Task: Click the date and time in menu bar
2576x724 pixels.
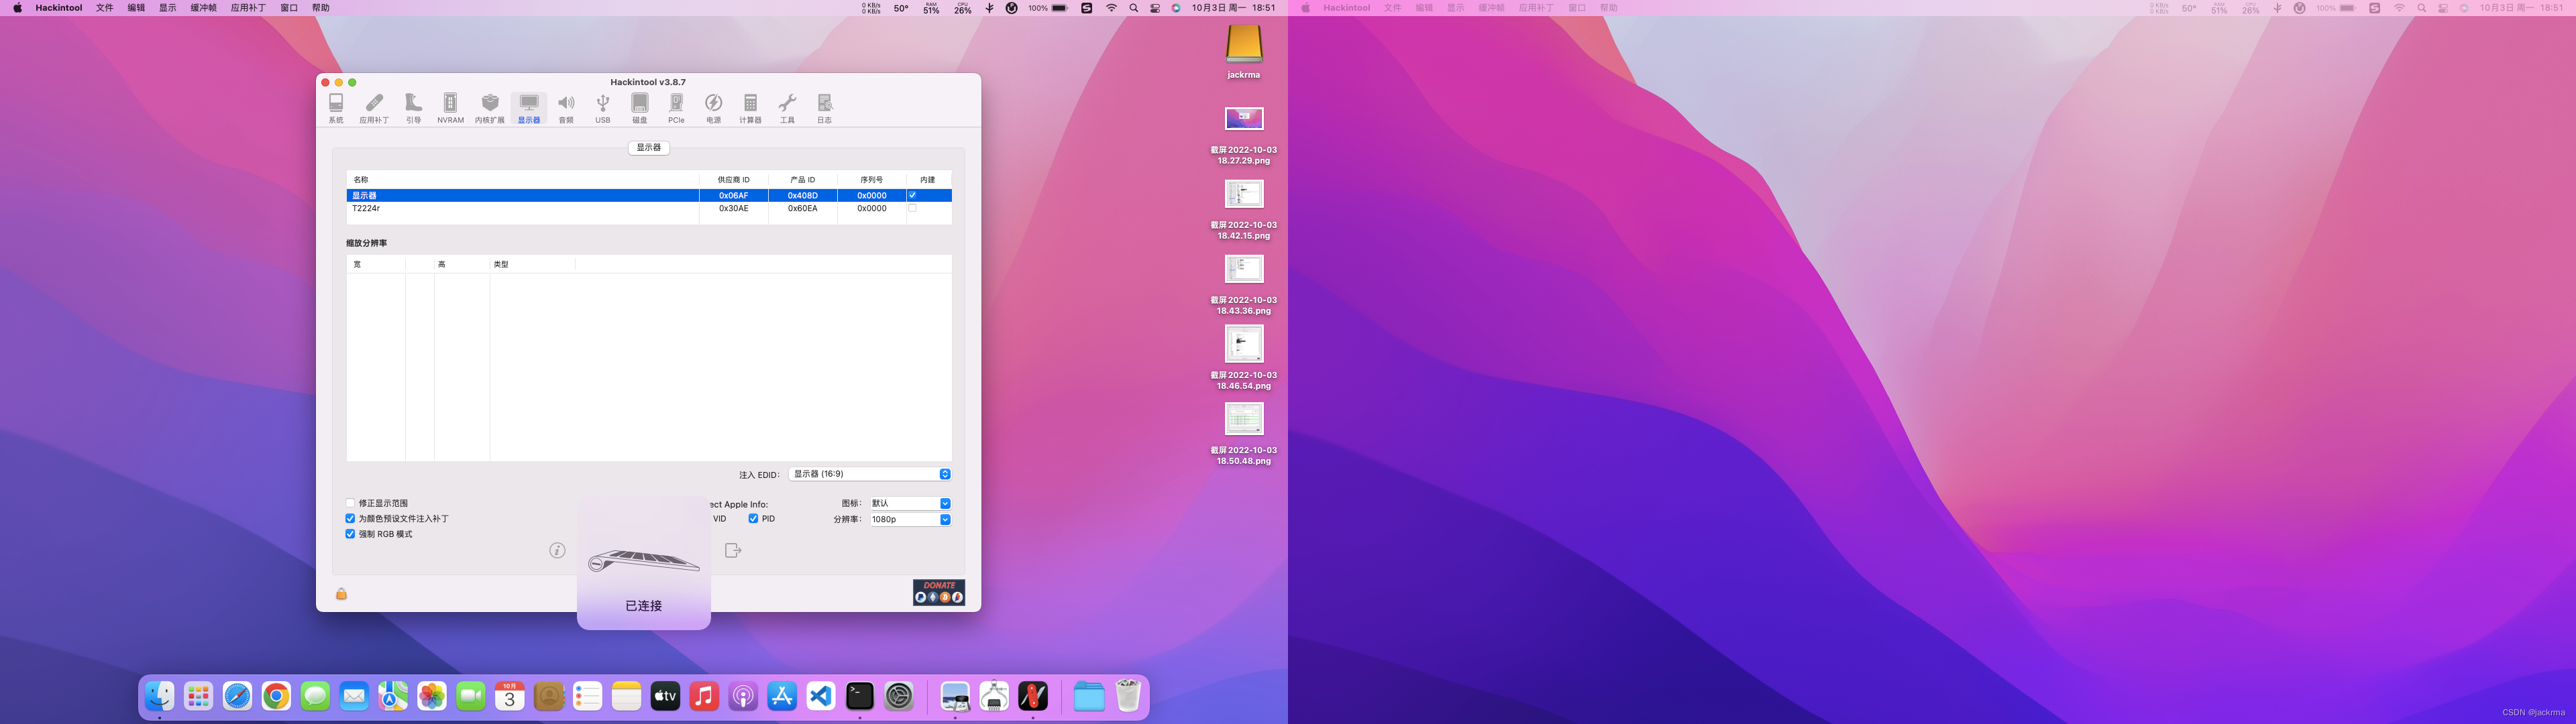Action: (x=1233, y=8)
